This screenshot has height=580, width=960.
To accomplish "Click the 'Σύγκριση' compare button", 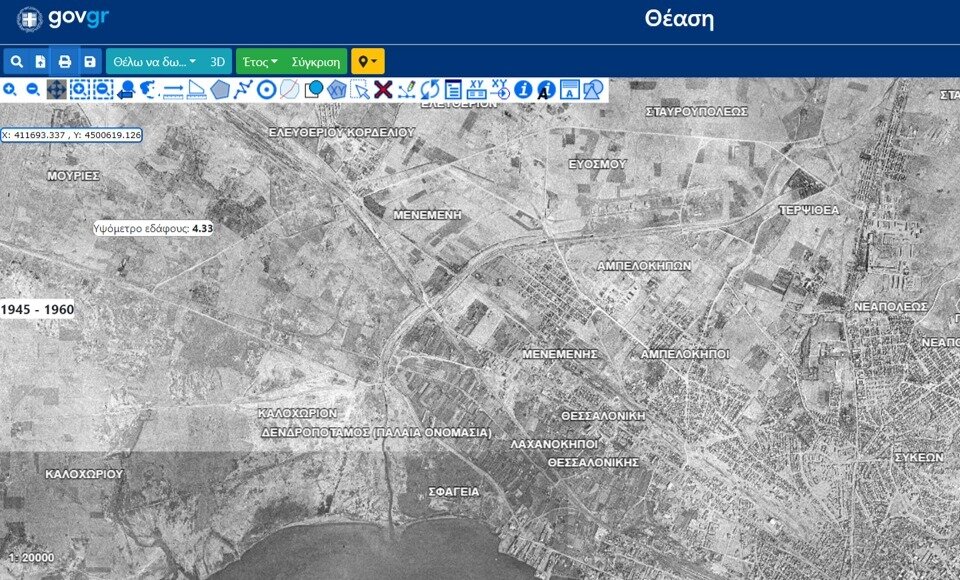I will pos(316,62).
